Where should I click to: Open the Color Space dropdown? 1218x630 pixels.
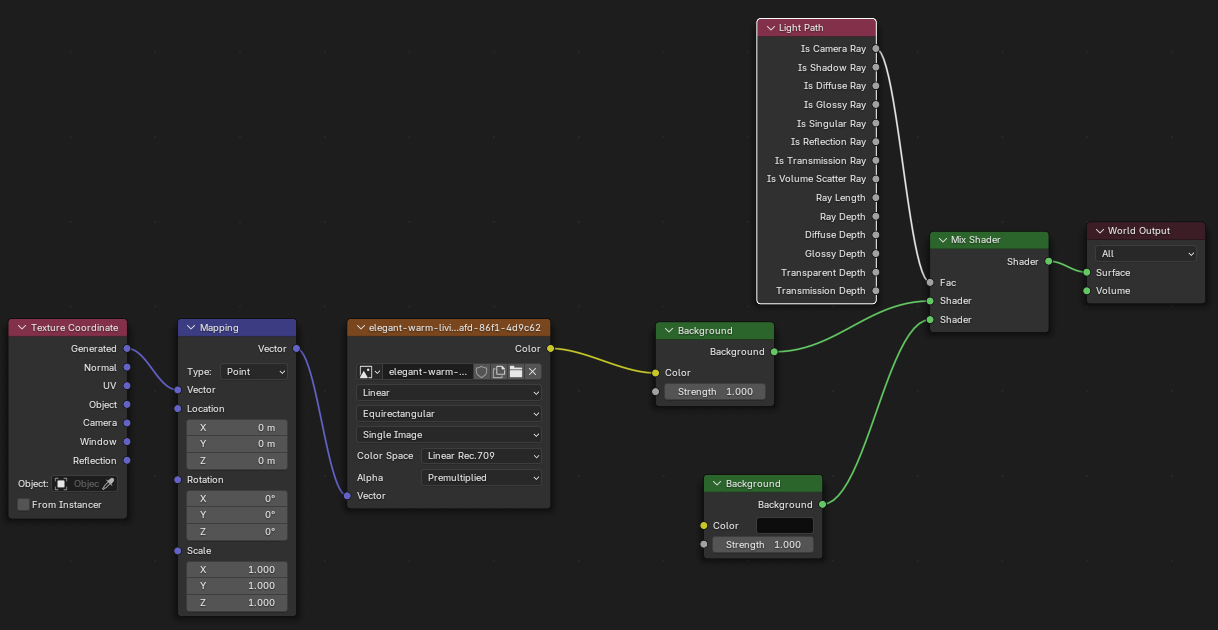pos(482,456)
